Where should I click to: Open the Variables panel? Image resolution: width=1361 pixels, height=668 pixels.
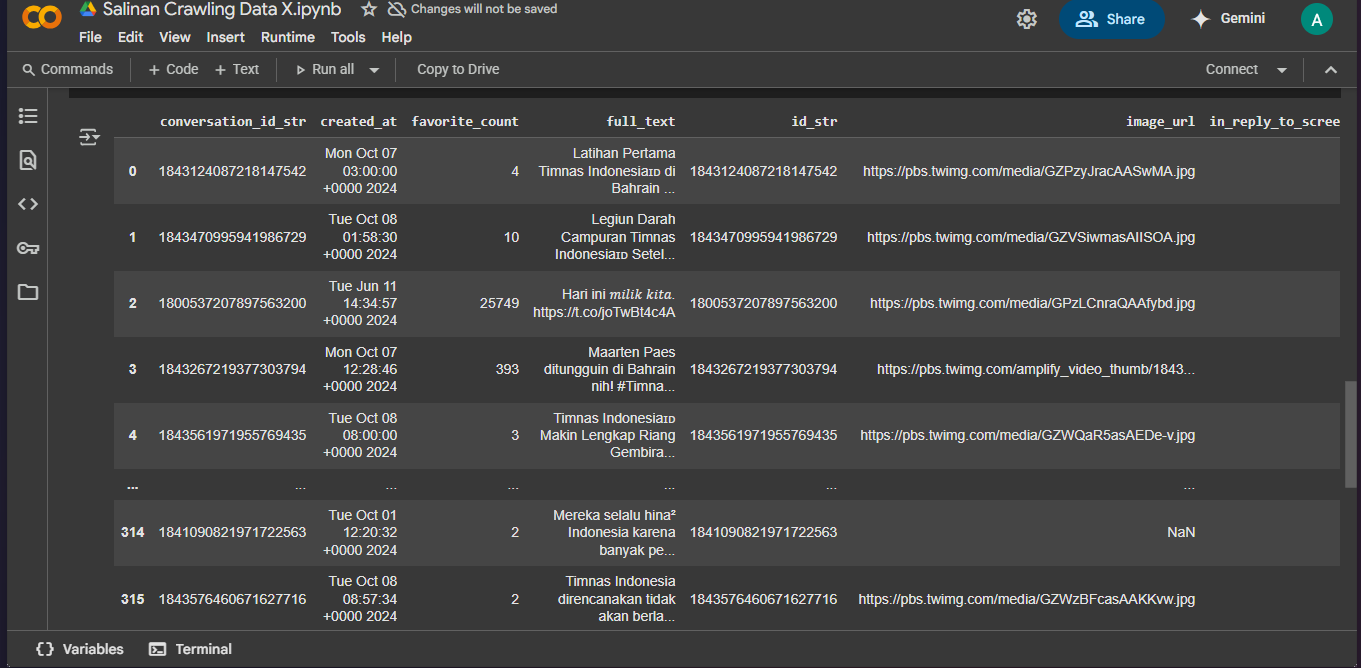[80, 649]
